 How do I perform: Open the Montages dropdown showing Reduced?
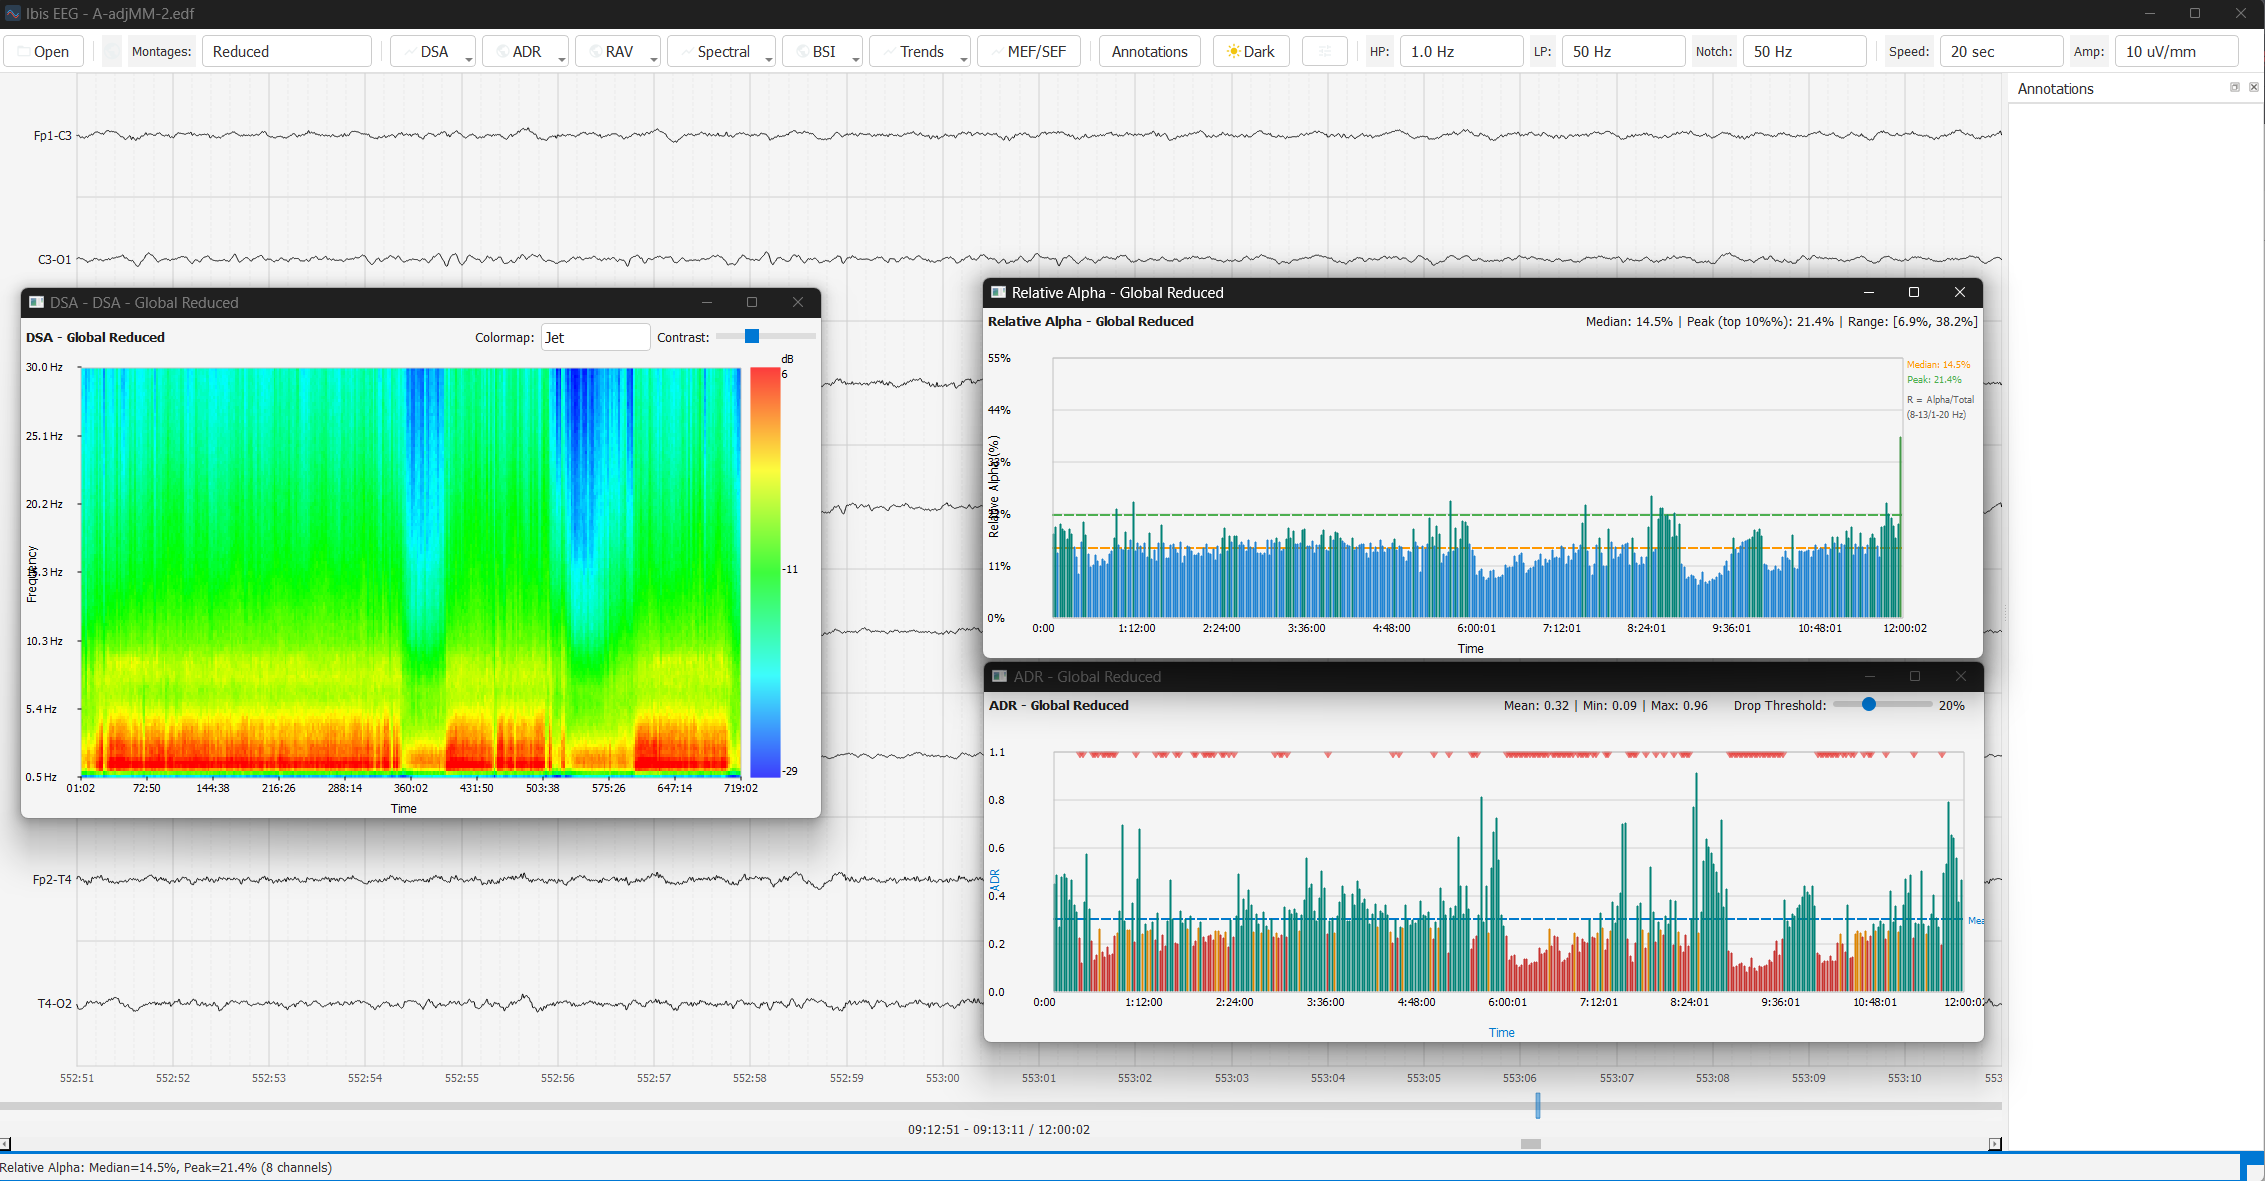[287, 51]
